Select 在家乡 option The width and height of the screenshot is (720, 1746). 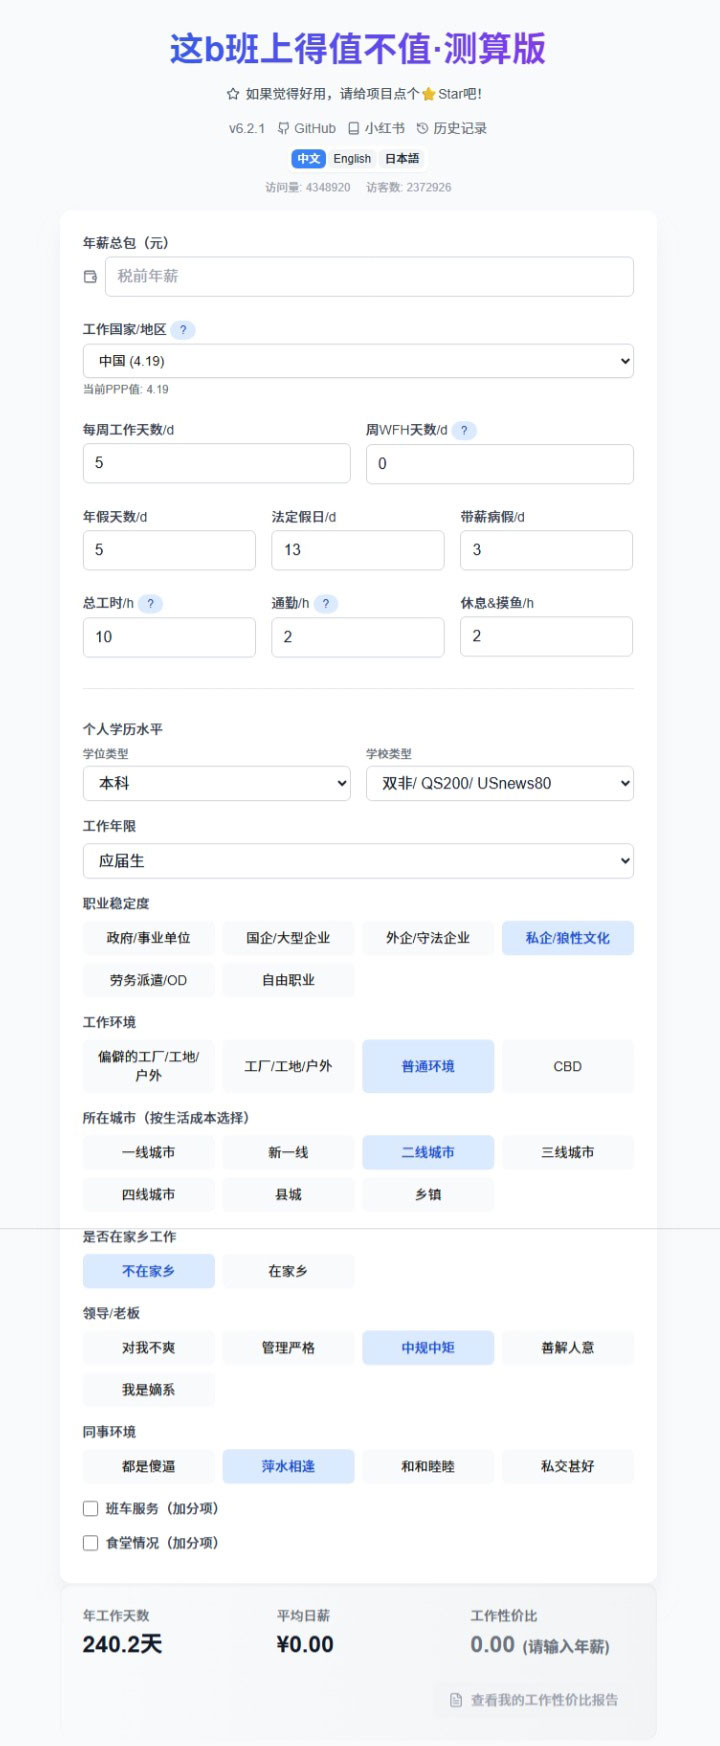288,1271
